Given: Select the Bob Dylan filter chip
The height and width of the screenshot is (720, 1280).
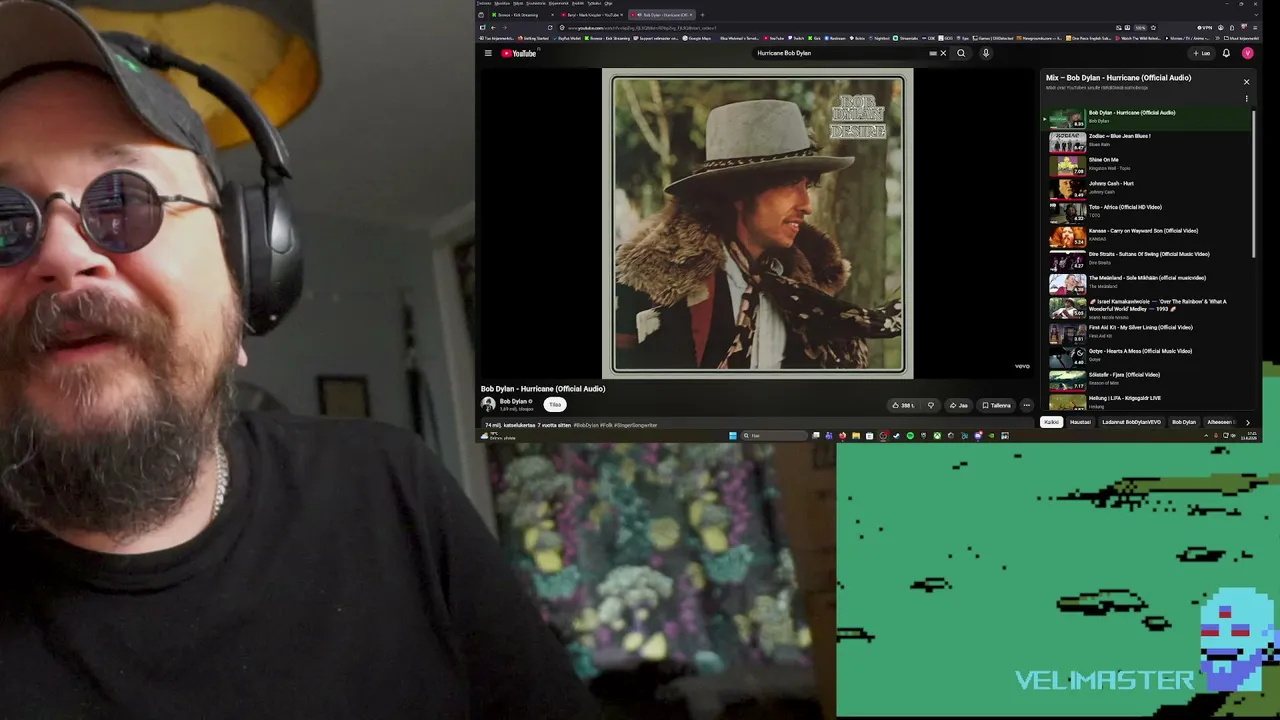Looking at the screenshot, I should pyautogui.click(x=1184, y=422).
